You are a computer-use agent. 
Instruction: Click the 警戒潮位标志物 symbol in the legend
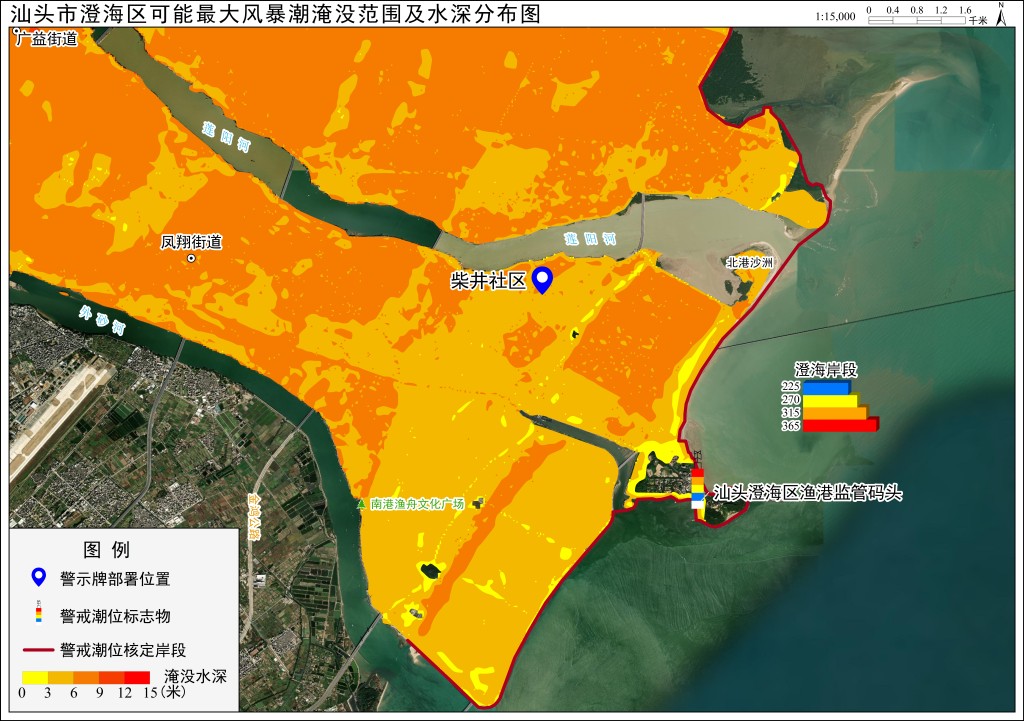pos(39,611)
